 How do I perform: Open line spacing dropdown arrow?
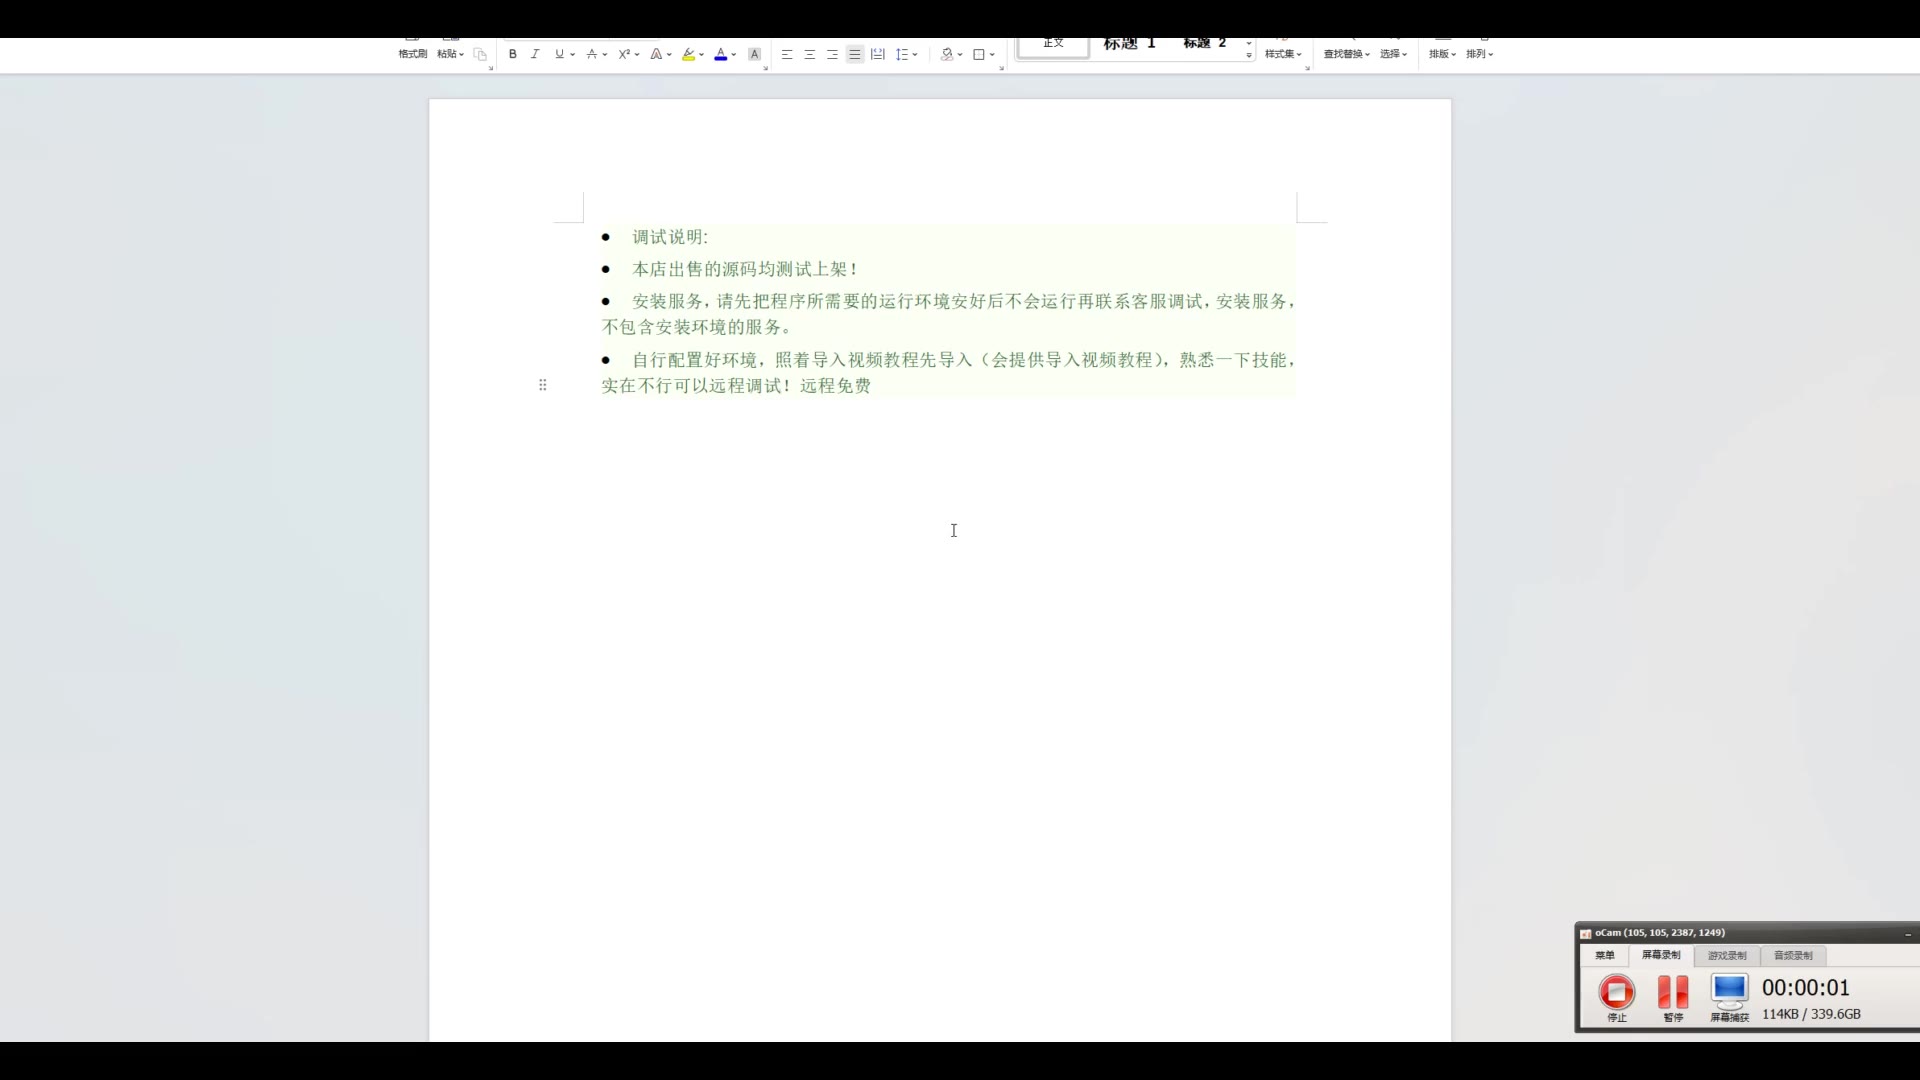(x=915, y=54)
